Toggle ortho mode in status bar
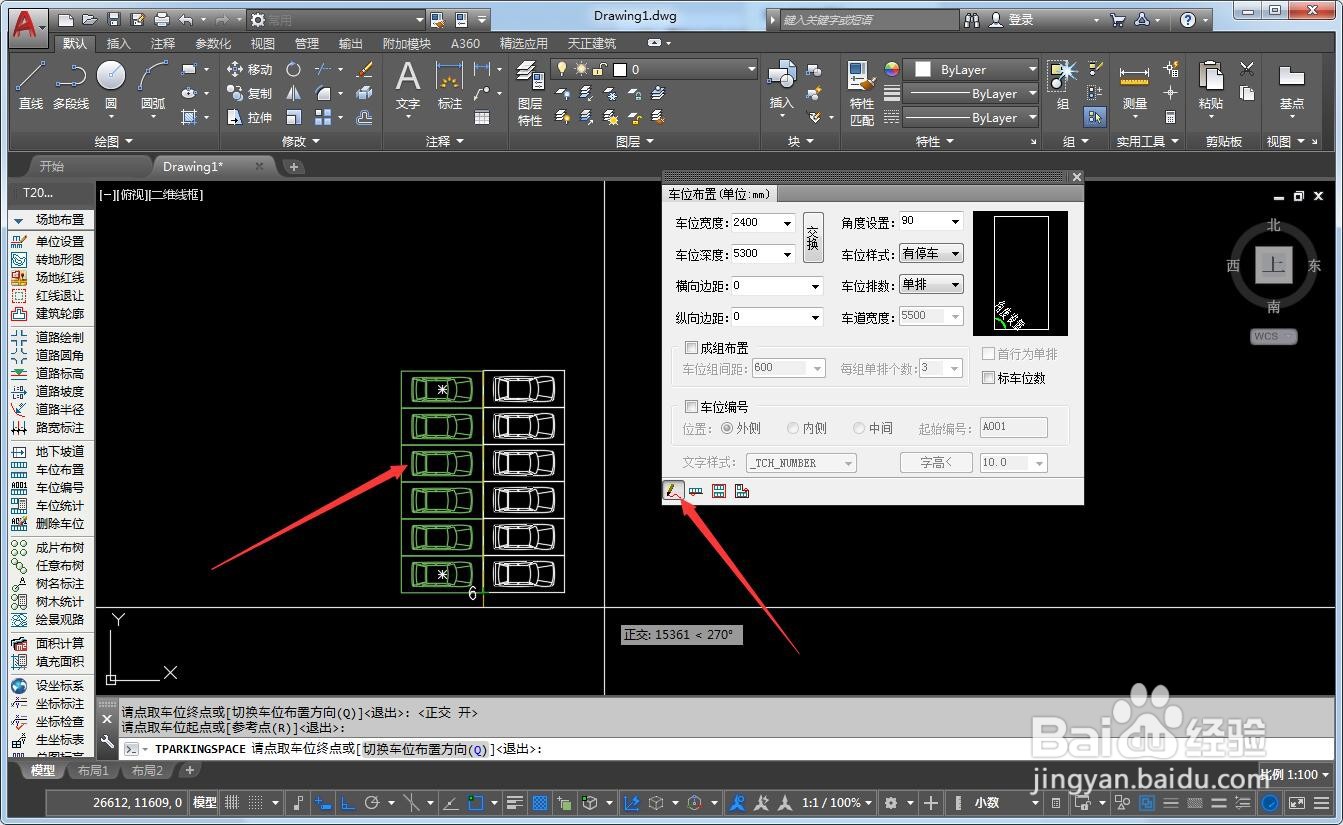This screenshot has height=825, width=1343. pyautogui.click(x=348, y=802)
